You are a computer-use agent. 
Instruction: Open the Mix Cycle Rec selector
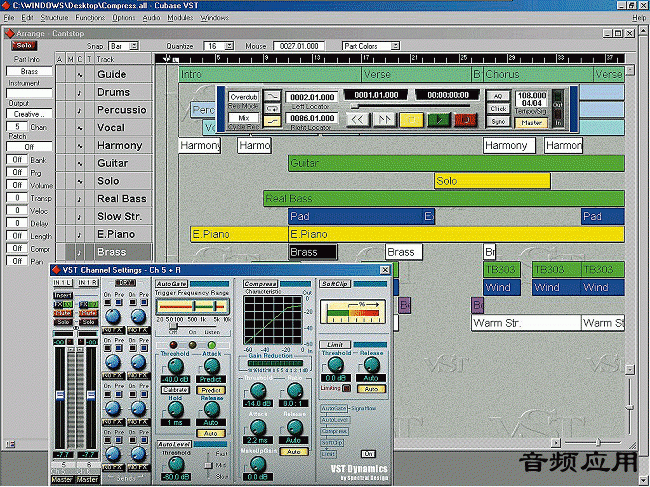pyautogui.click(x=244, y=118)
